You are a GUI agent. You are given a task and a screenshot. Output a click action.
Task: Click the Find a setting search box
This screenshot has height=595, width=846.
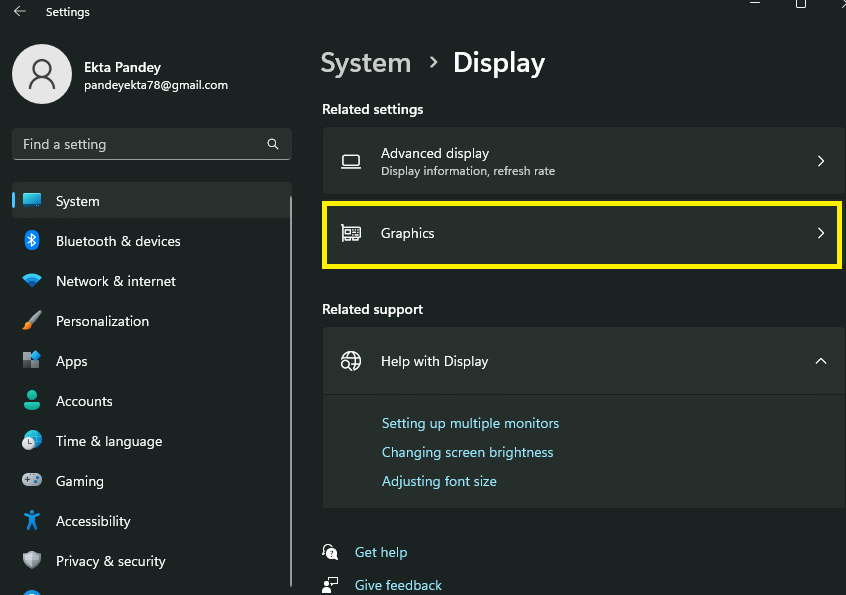point(140,144)
